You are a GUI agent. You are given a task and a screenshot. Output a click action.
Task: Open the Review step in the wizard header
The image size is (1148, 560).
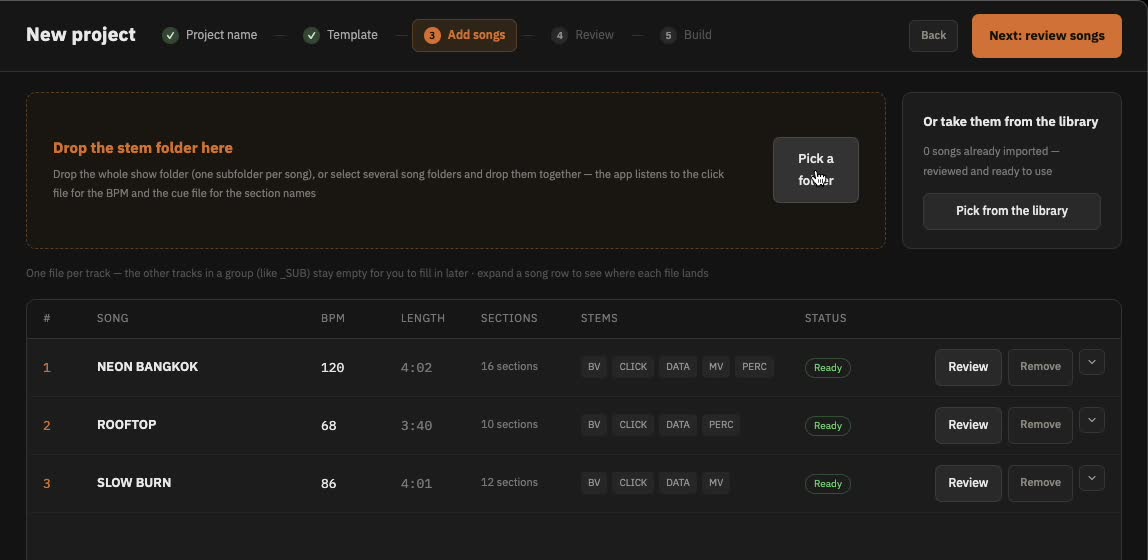pyautogui.click(x=583, y=35)
